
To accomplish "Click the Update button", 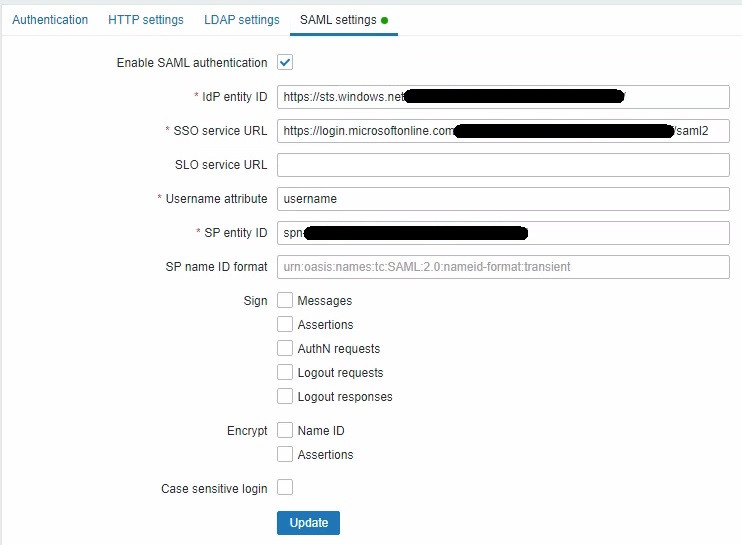I will click(308, 523).
